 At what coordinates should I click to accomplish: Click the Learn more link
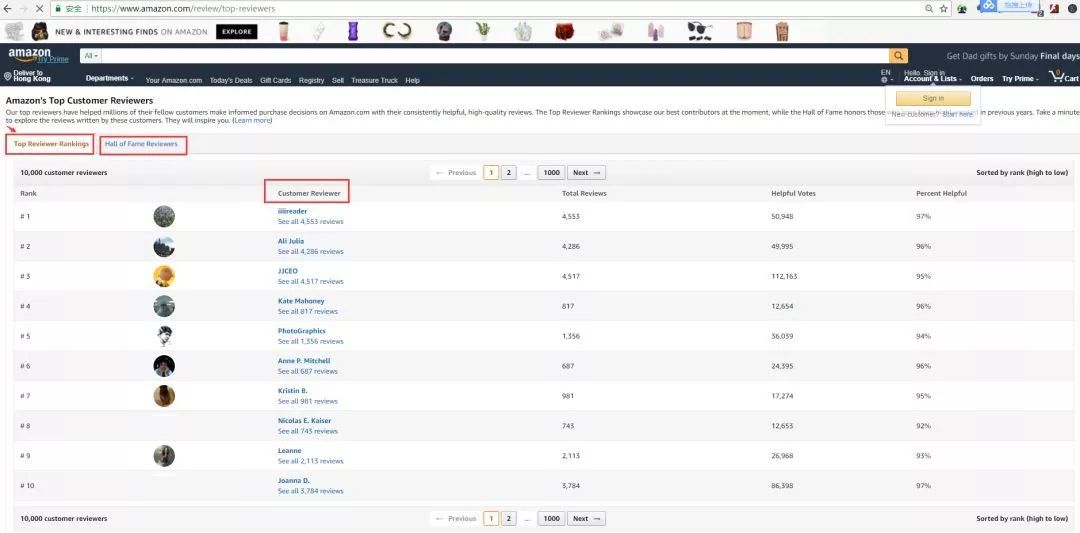252,121
